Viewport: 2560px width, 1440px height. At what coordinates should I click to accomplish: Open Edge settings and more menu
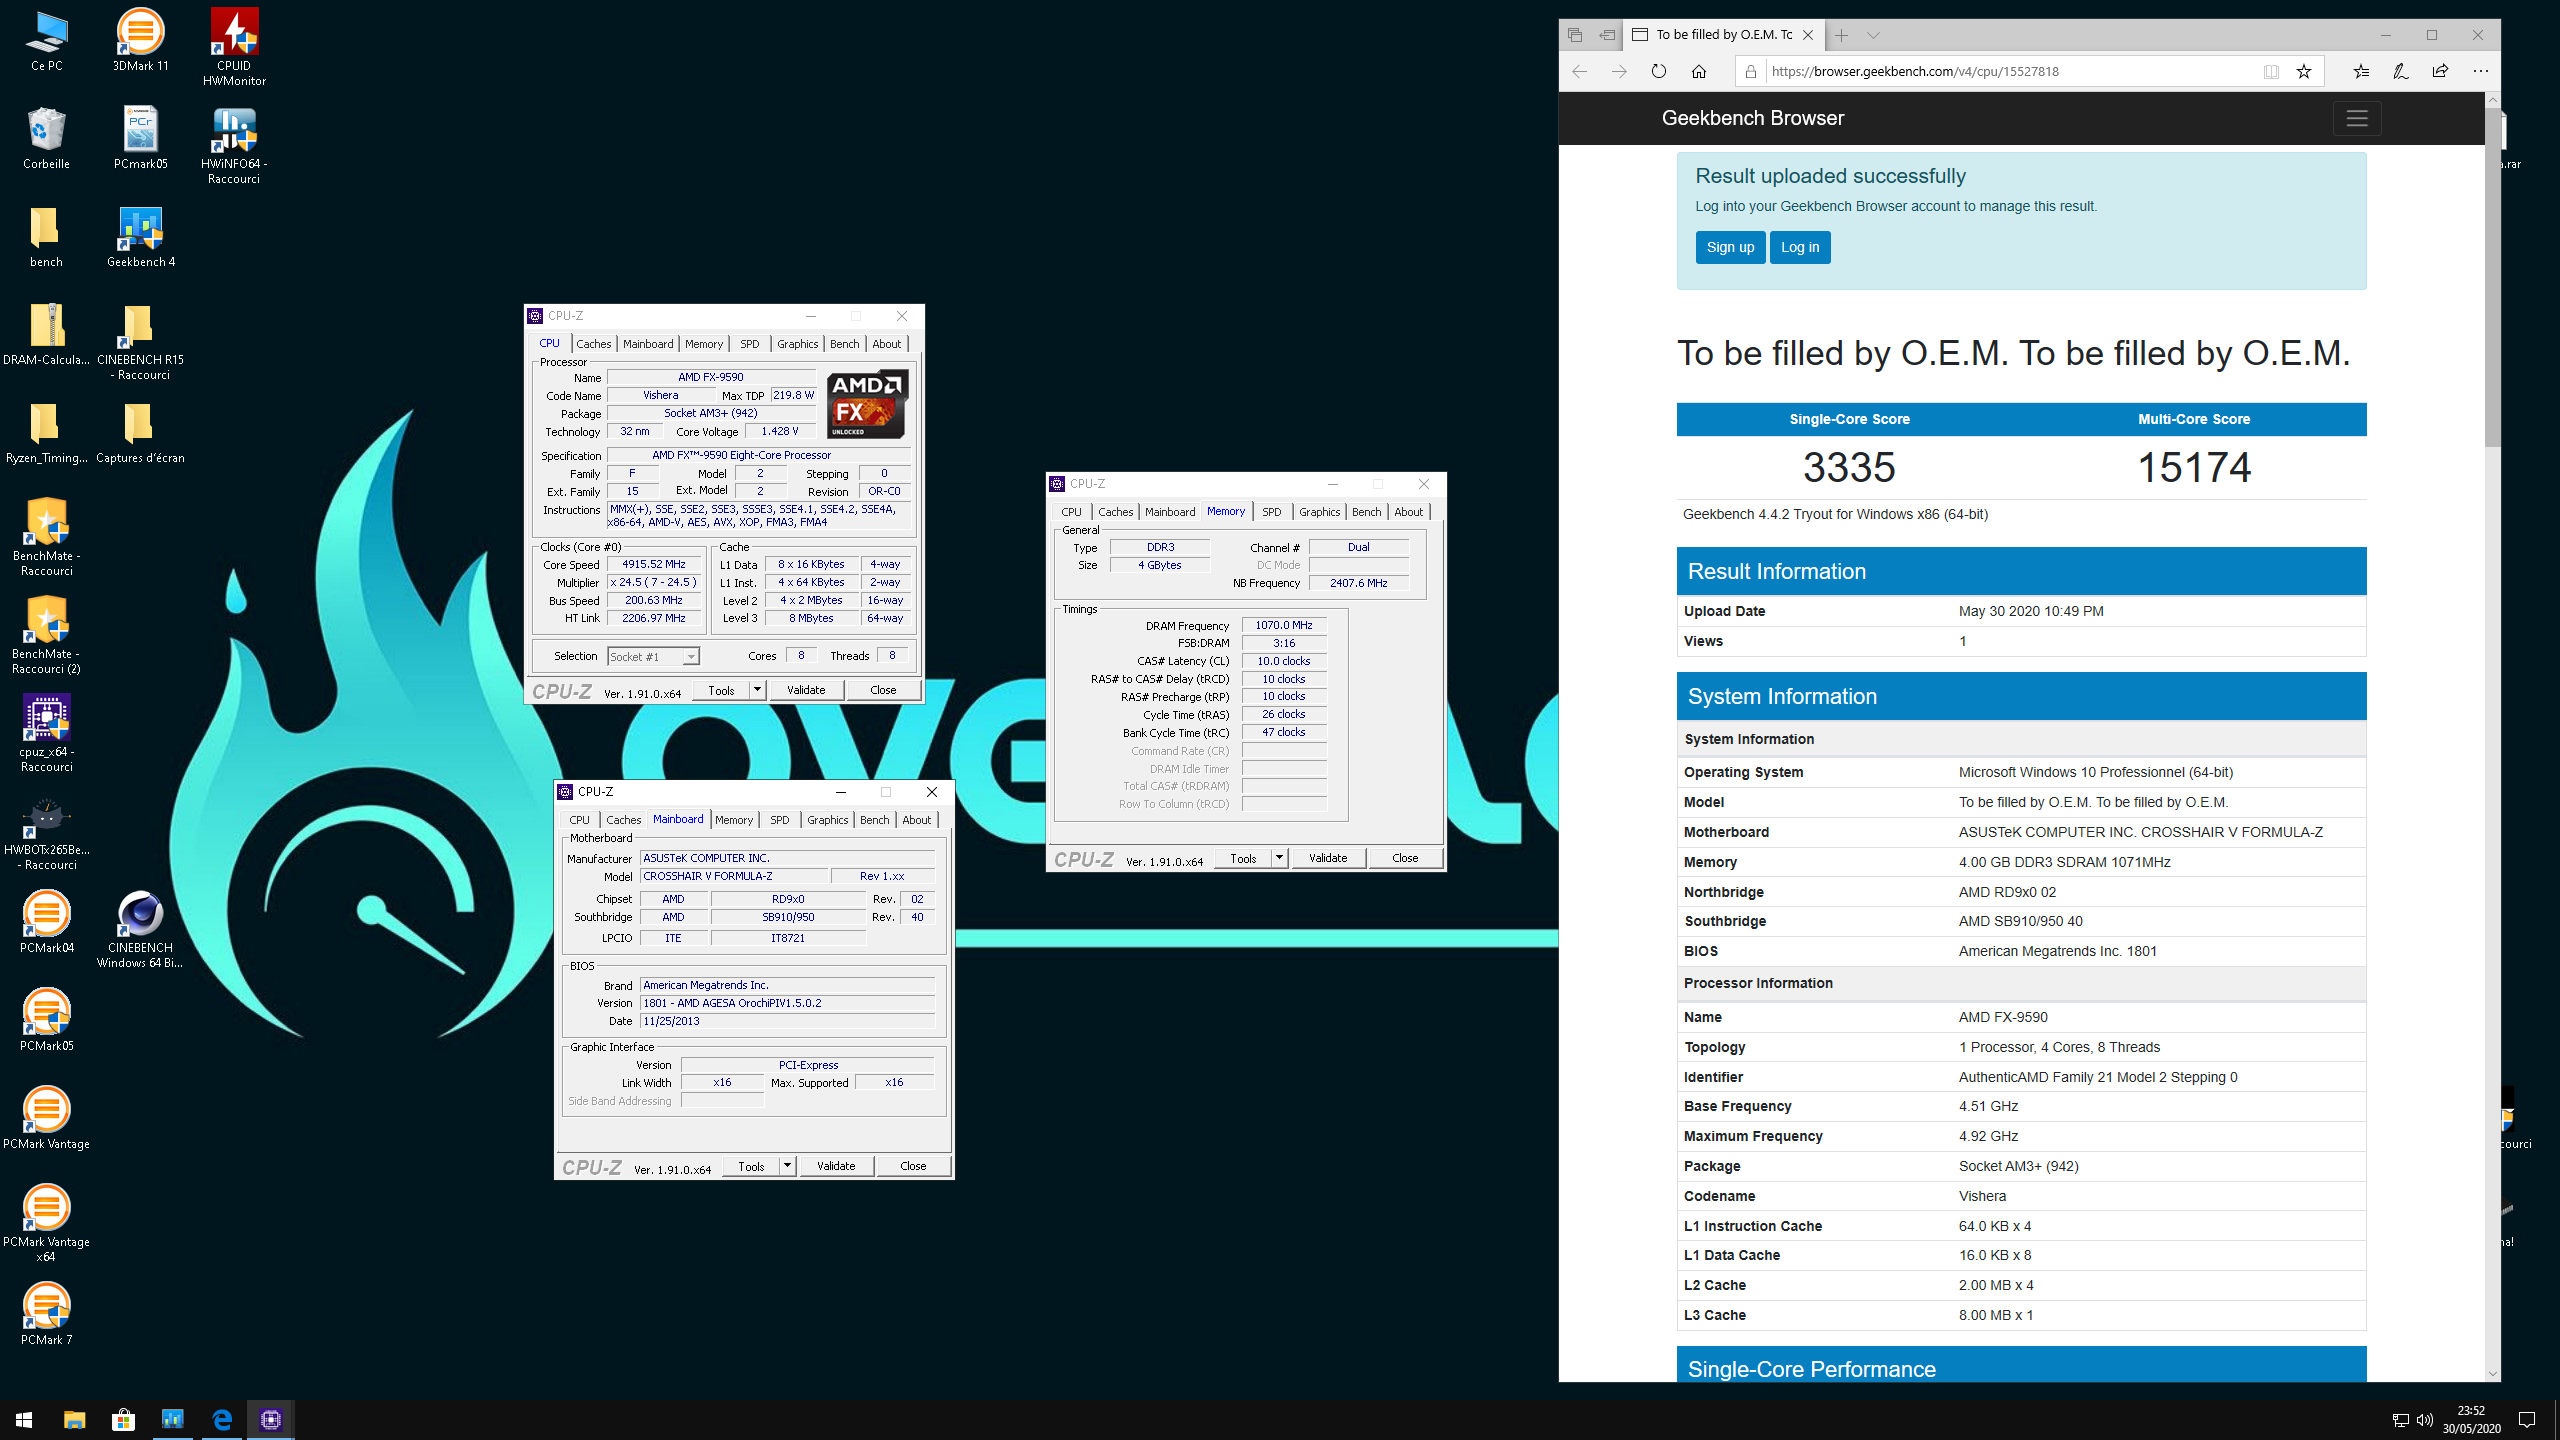(2481, 71)
